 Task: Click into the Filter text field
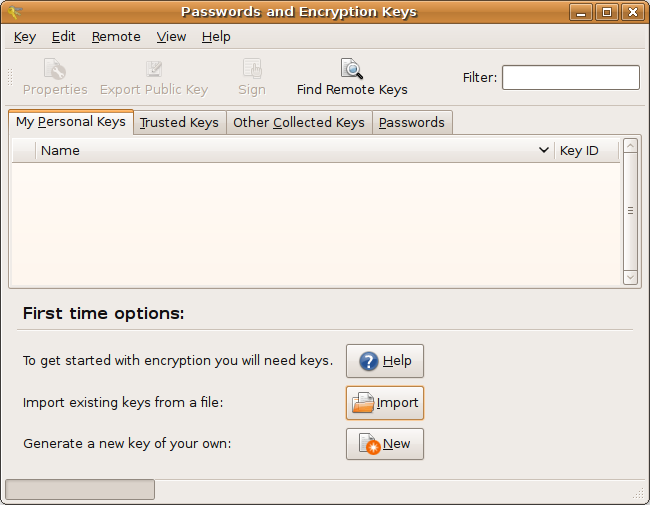[571, 77]
